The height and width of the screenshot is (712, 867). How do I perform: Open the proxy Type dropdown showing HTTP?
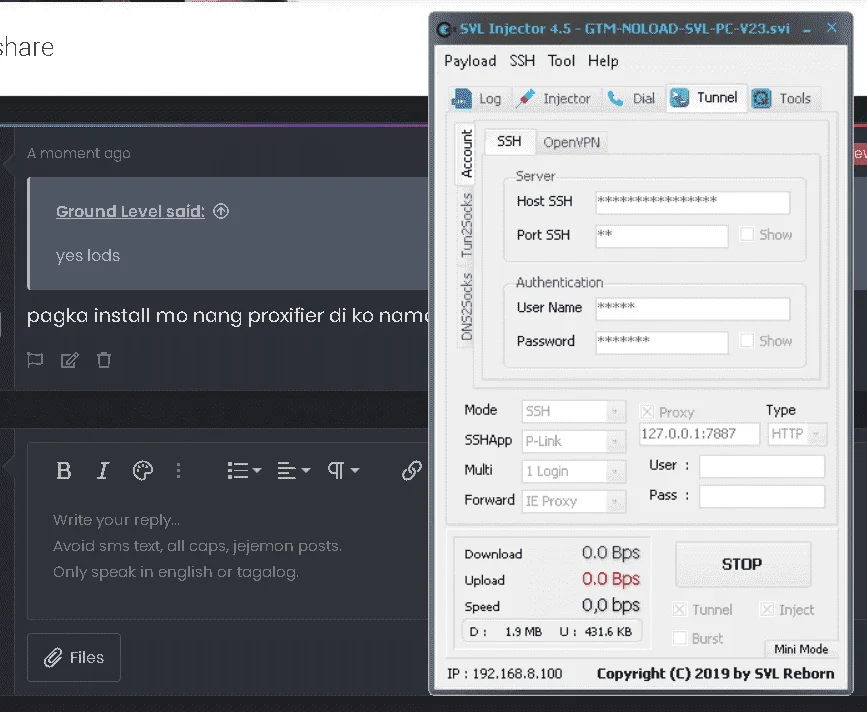pos(797,434)
